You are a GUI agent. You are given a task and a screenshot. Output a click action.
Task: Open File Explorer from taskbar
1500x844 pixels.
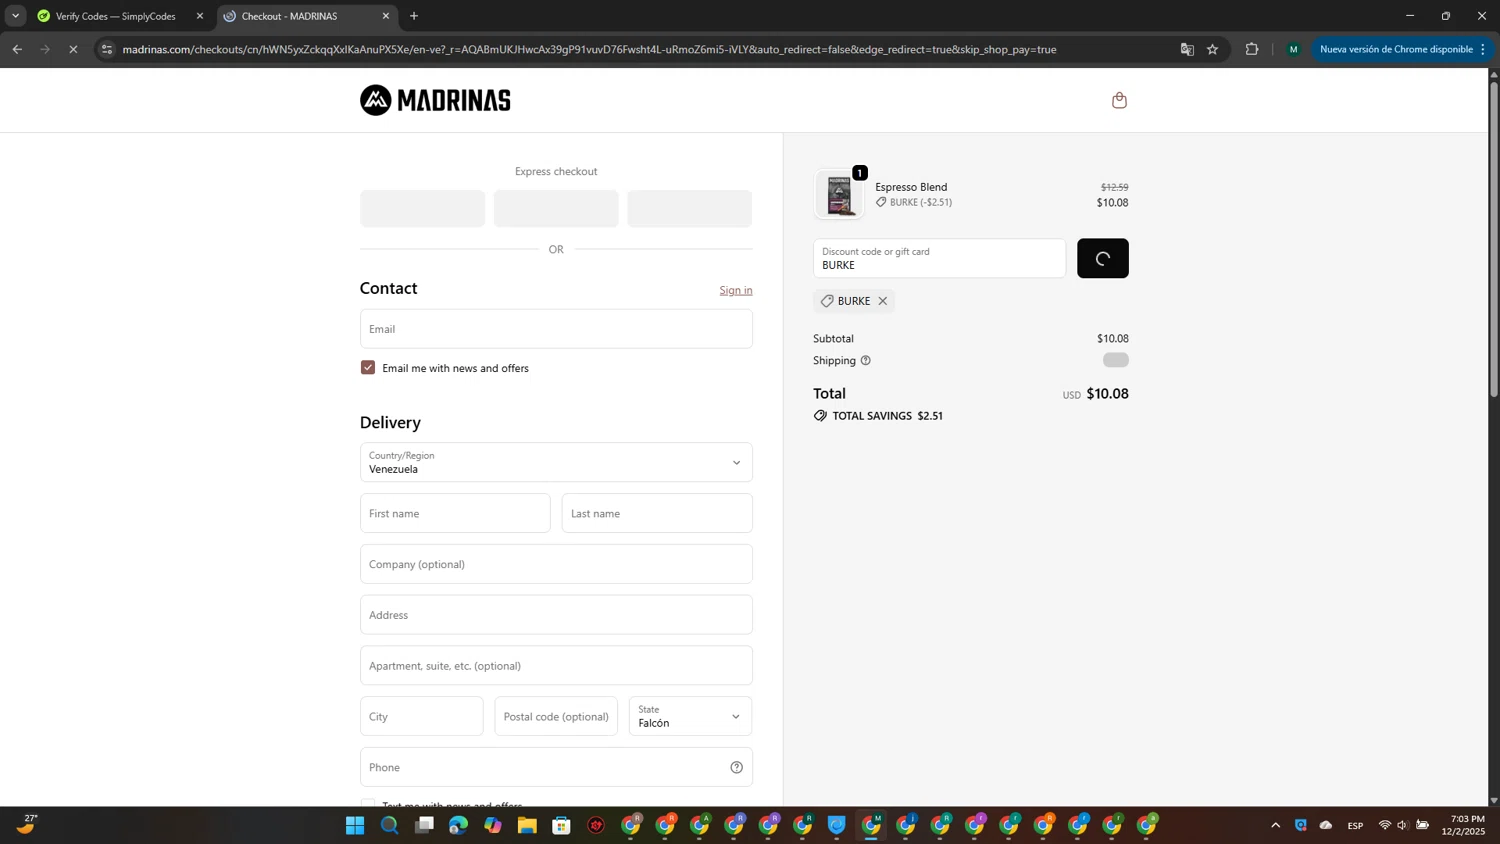tap(527, 825)
